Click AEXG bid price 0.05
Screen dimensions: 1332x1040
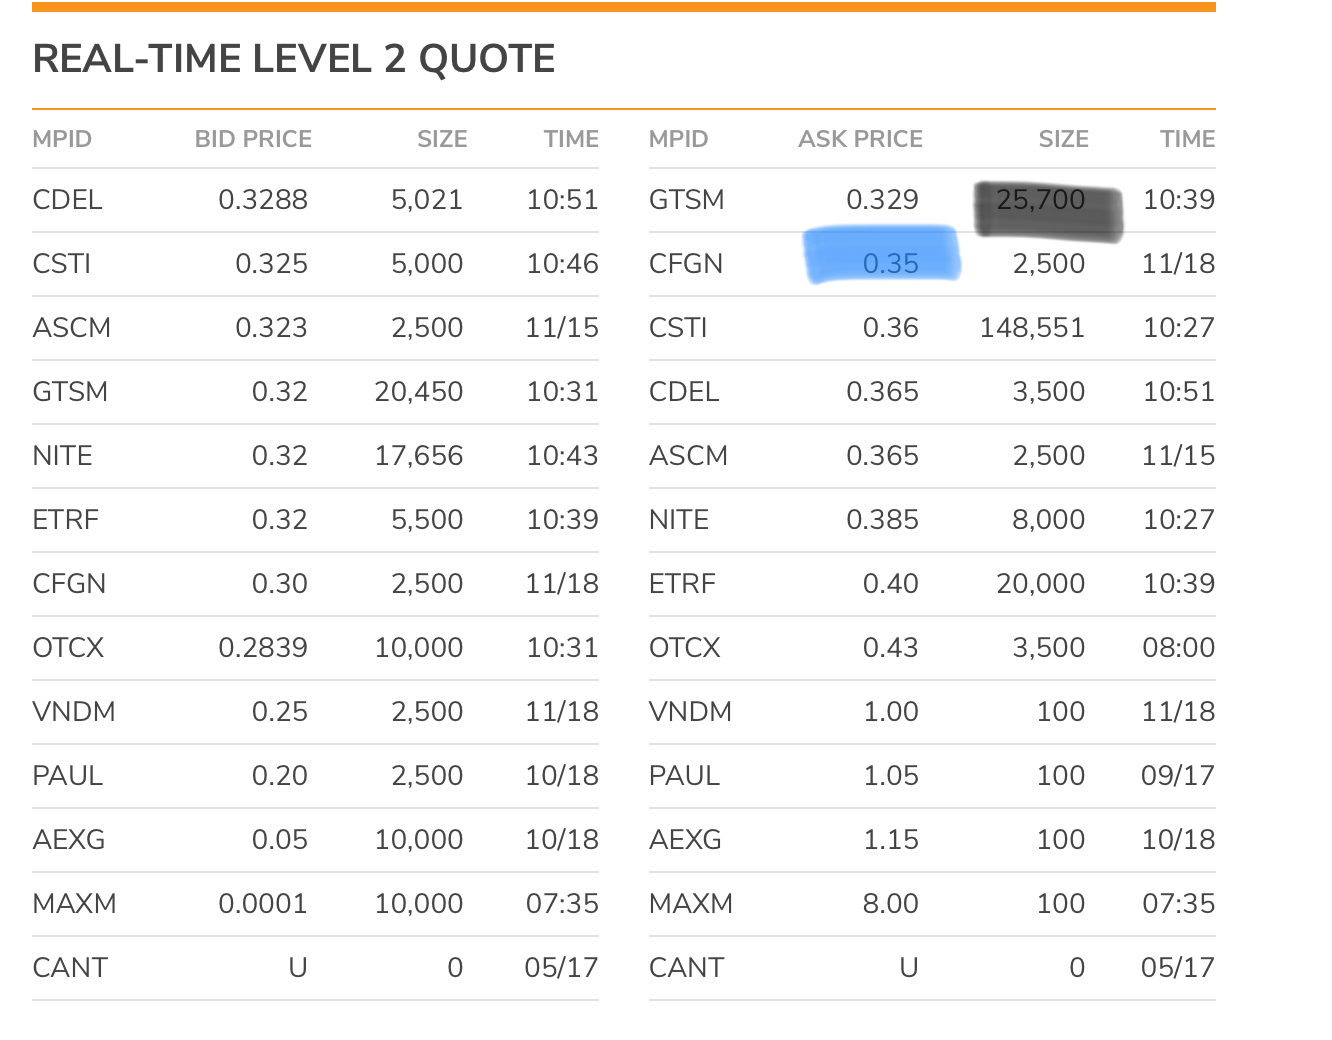click(279, 840)
